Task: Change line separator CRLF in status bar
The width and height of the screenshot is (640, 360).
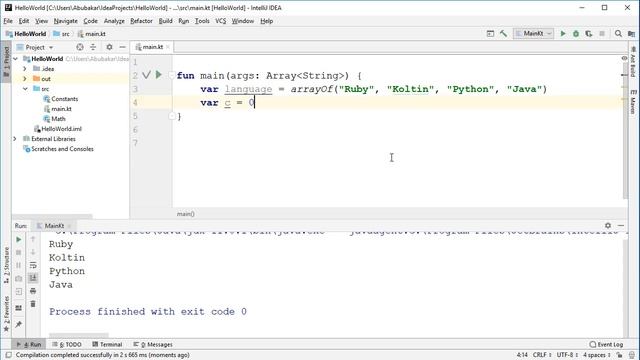Action: [x=542, y=355]
